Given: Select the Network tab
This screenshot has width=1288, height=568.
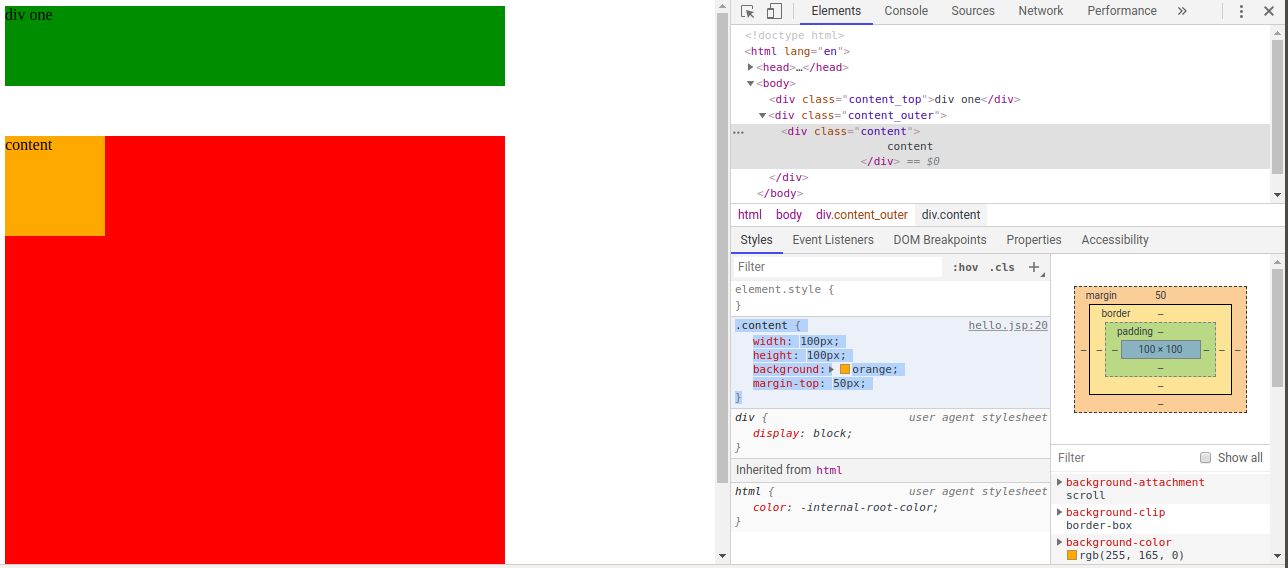Looking at the screenshot, I should click(1041, 11).
